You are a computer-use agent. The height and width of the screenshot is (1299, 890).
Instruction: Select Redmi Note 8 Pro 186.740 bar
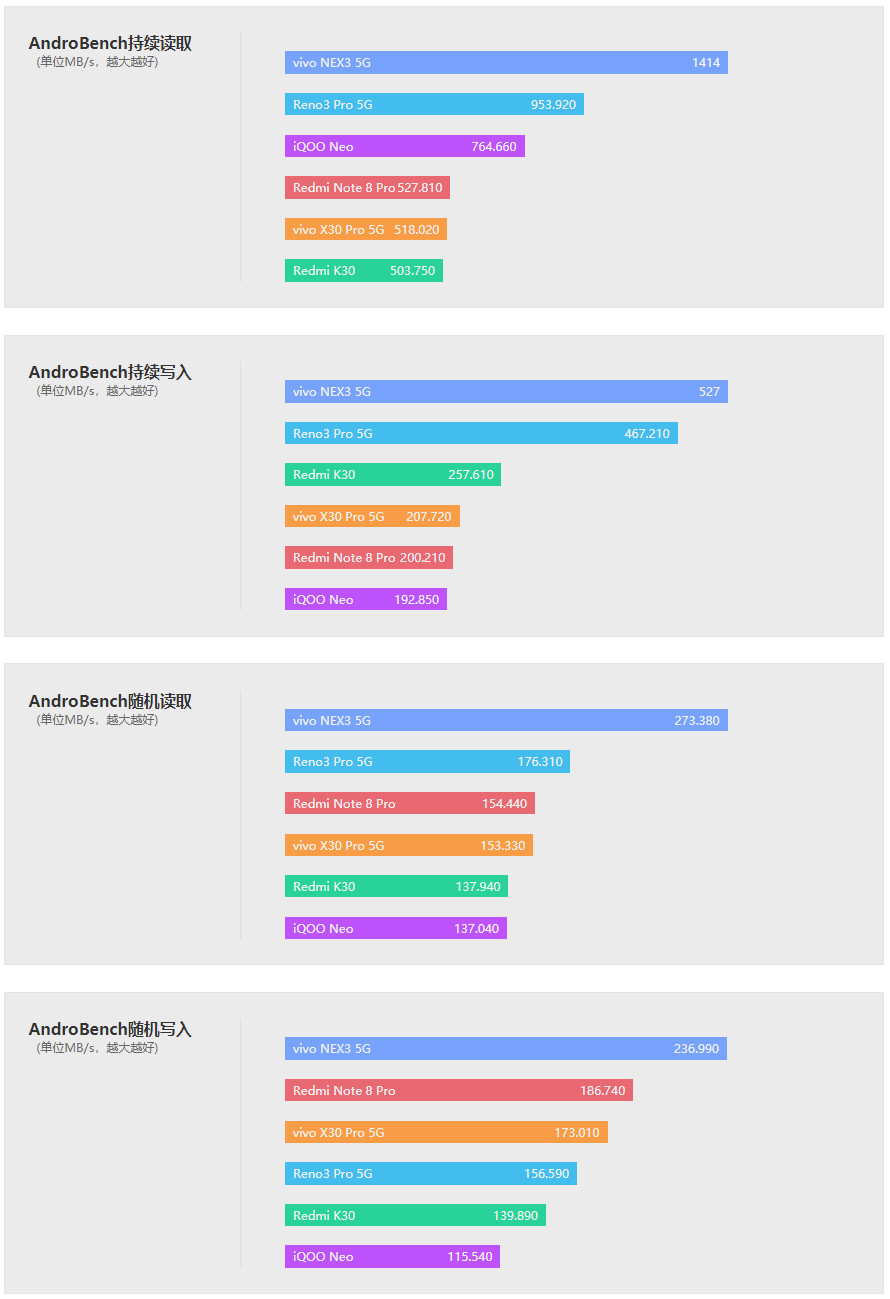coord(458,1090)
